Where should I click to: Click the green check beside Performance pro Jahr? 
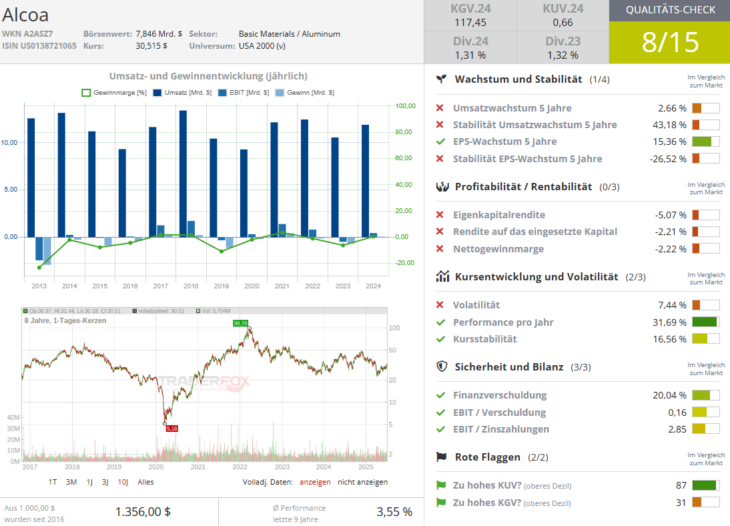[440, 322]
